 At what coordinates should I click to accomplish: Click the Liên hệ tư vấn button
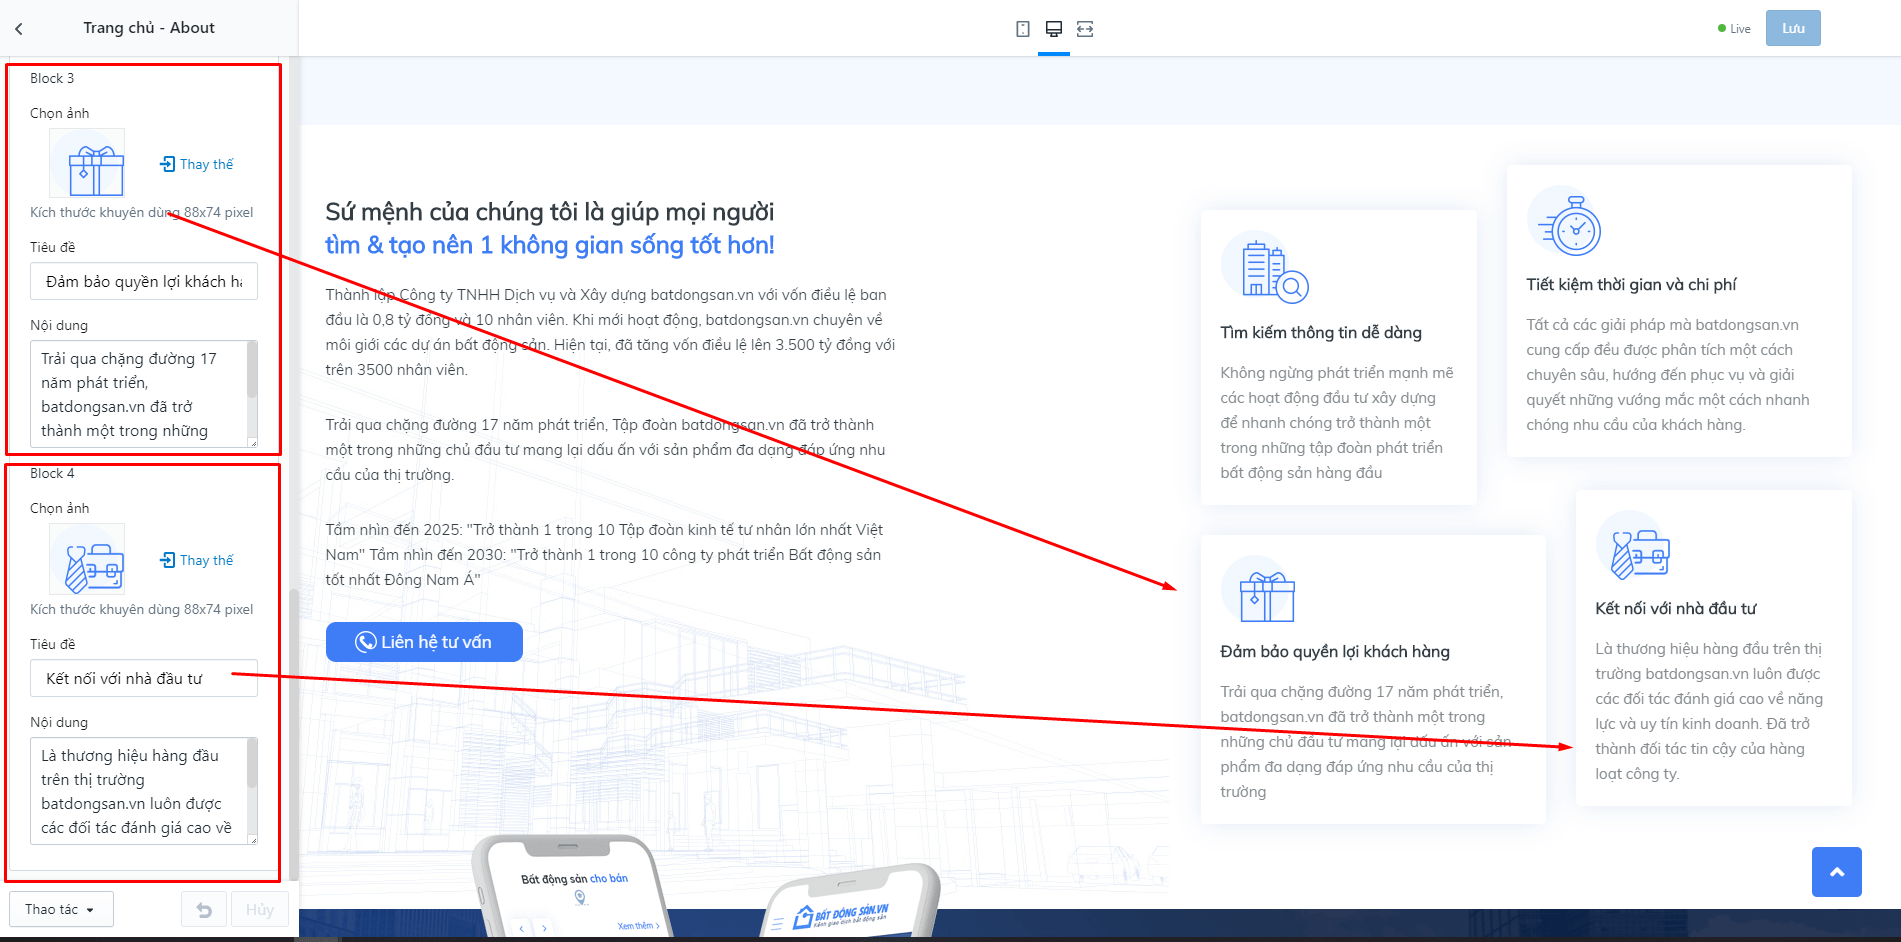point(424,642)
